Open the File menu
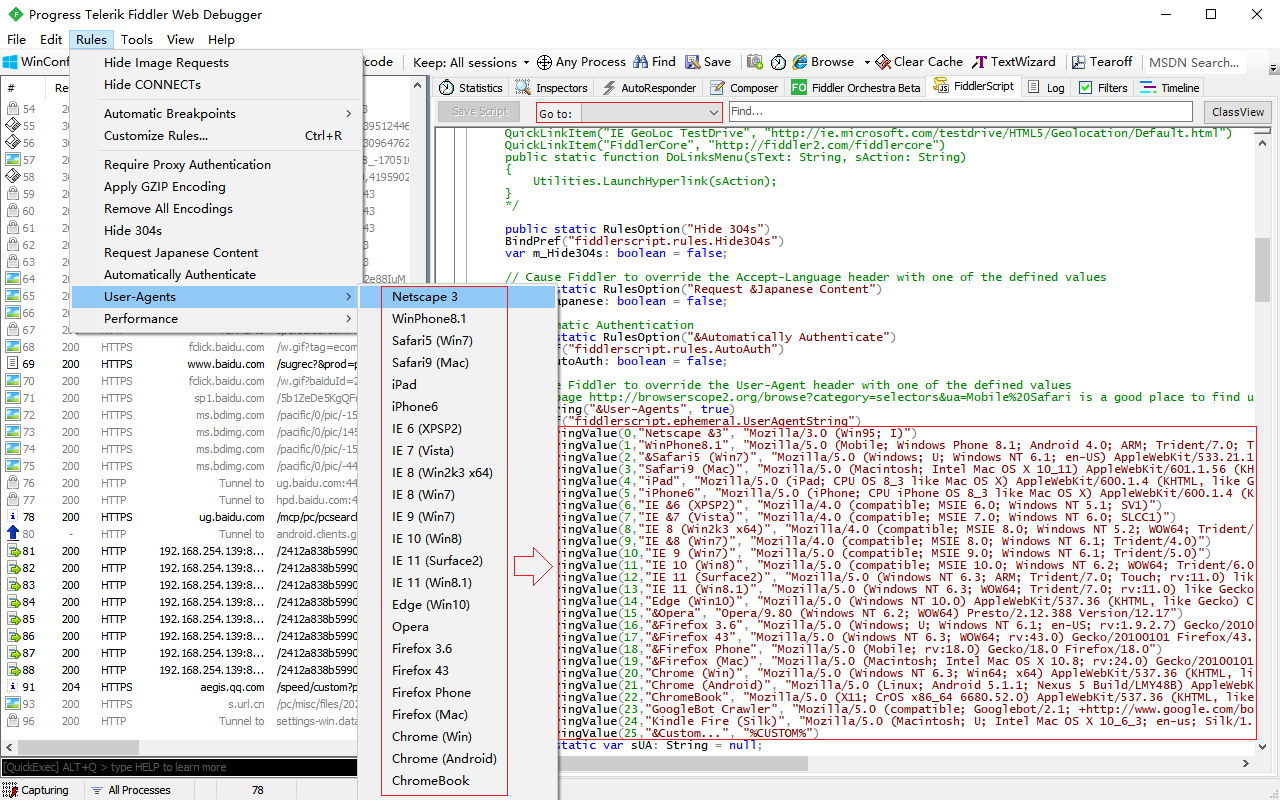The height and width of the screenshot is (800, 1280). 16,40
